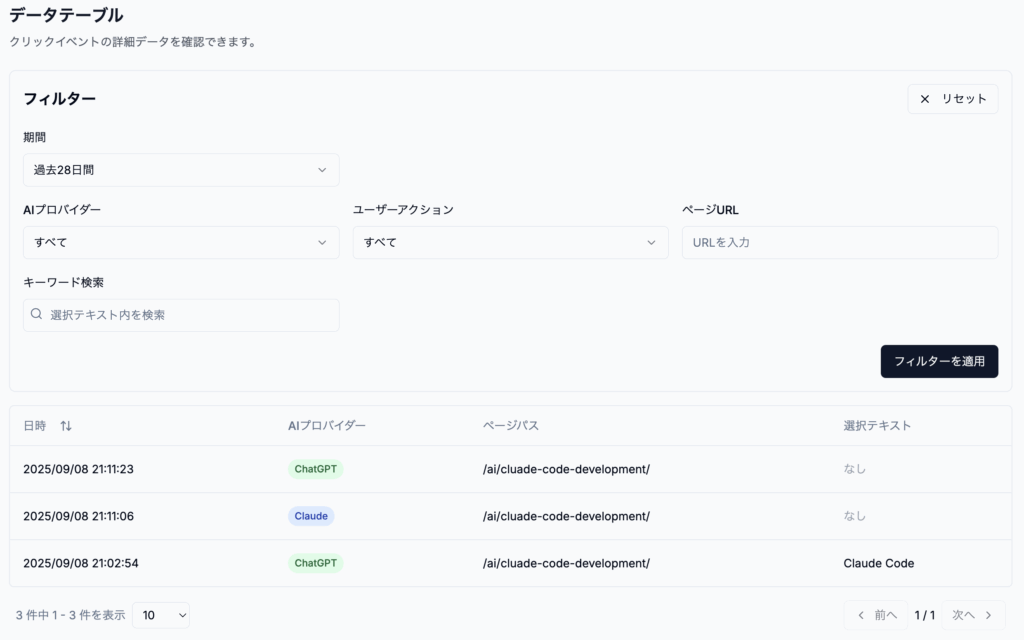The width and height of the screenshot is (1024, 640).
Task: Click the Claude Code selected text cell
Action: click(x=878, y=563)
